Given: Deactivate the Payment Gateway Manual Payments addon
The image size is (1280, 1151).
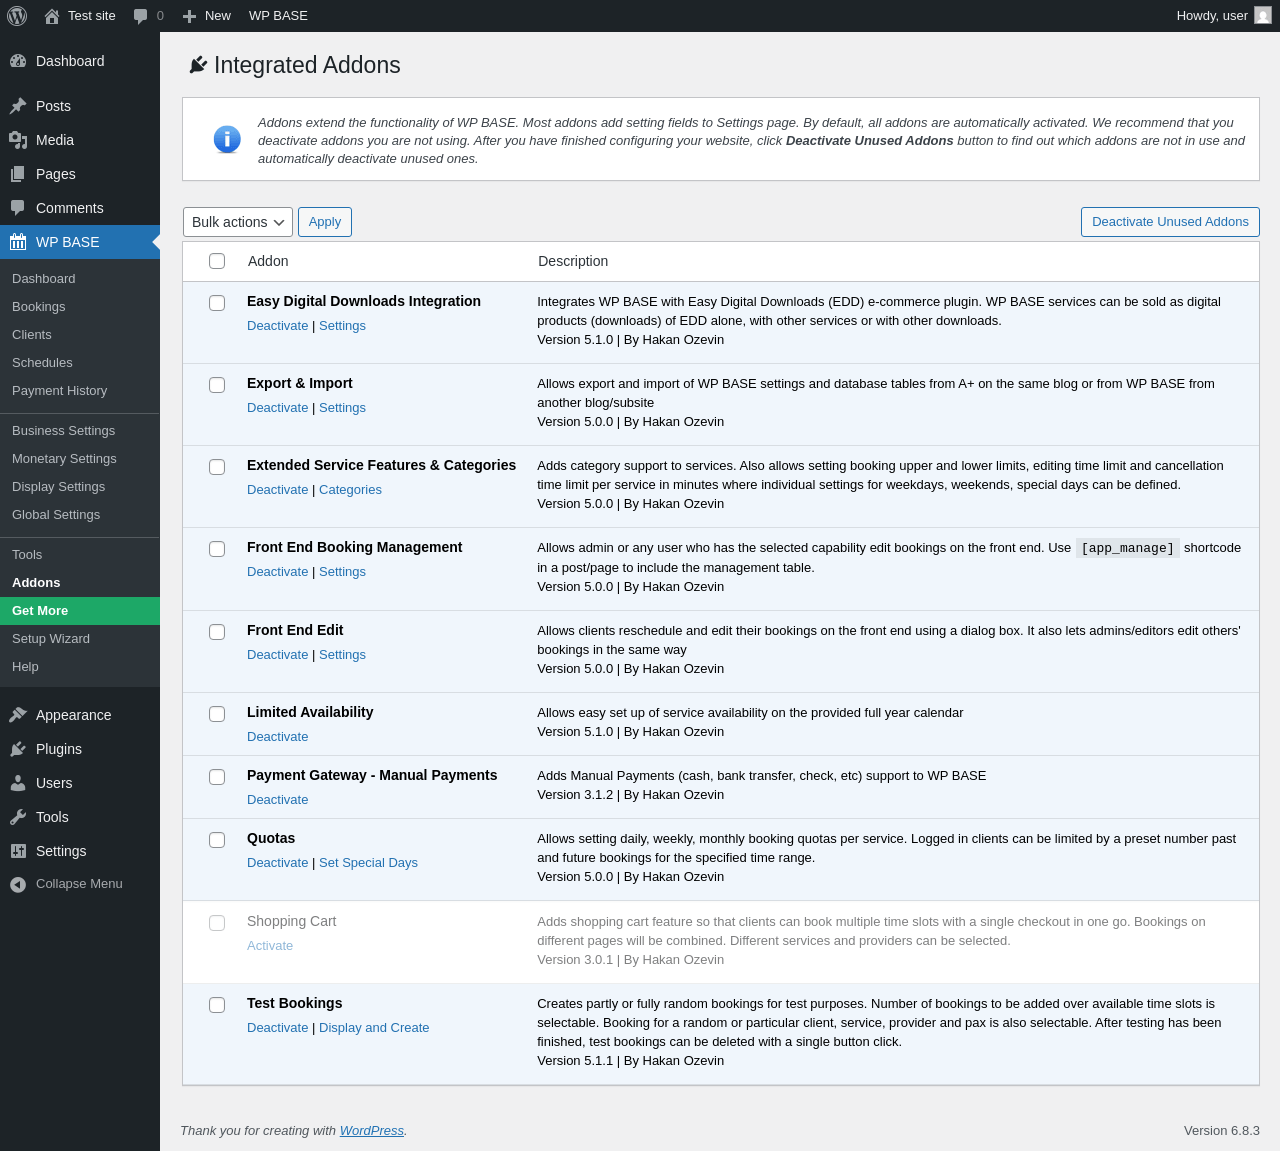Looking at the screenshot, I should point(278,800).
